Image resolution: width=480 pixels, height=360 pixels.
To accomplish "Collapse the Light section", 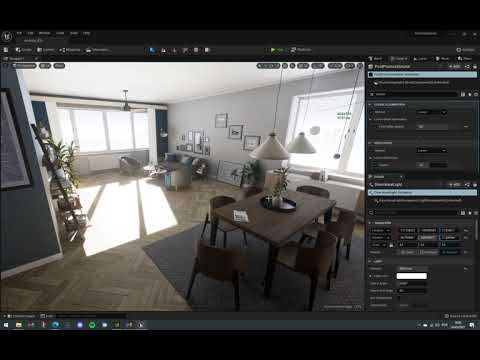I will click(x=370, y=261).
